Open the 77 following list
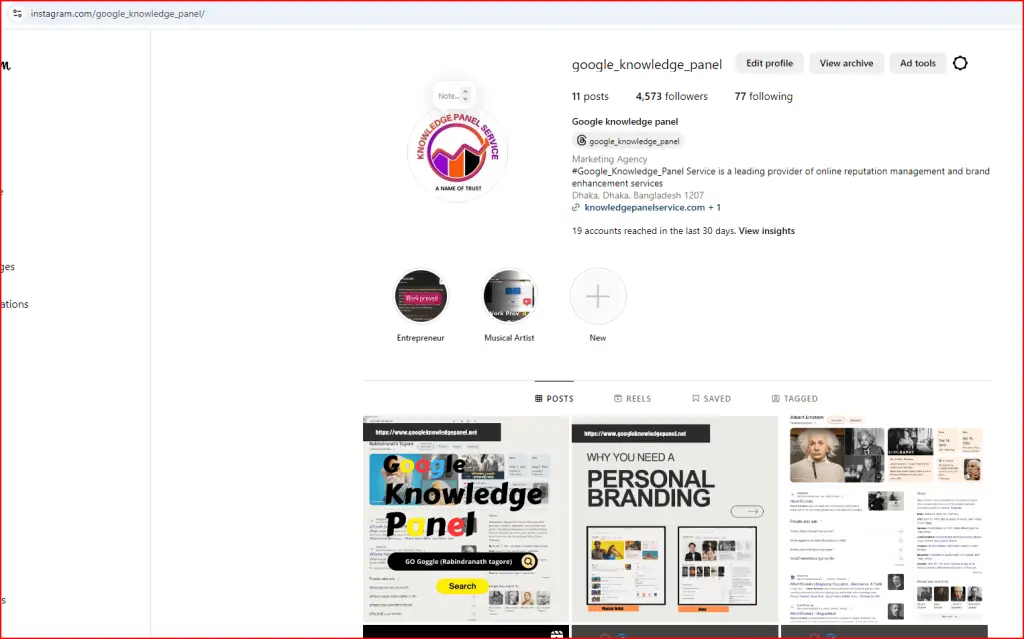Image resolution: width=1024 pixels, height=639 pixels. [x=763, y=96]
